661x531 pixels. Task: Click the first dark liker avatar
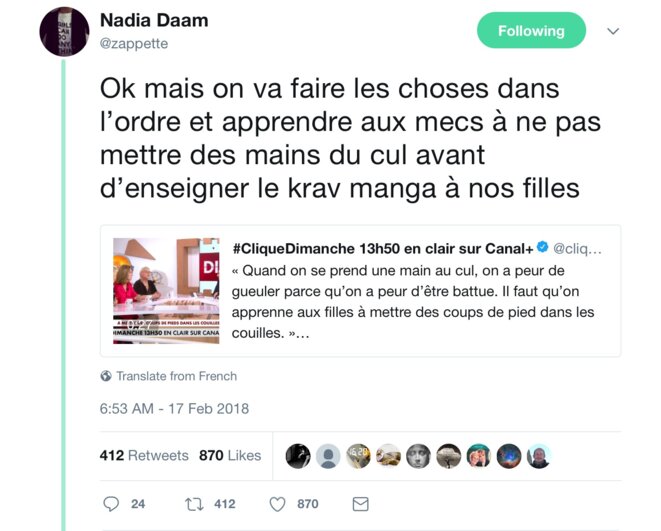pos(298,456)
